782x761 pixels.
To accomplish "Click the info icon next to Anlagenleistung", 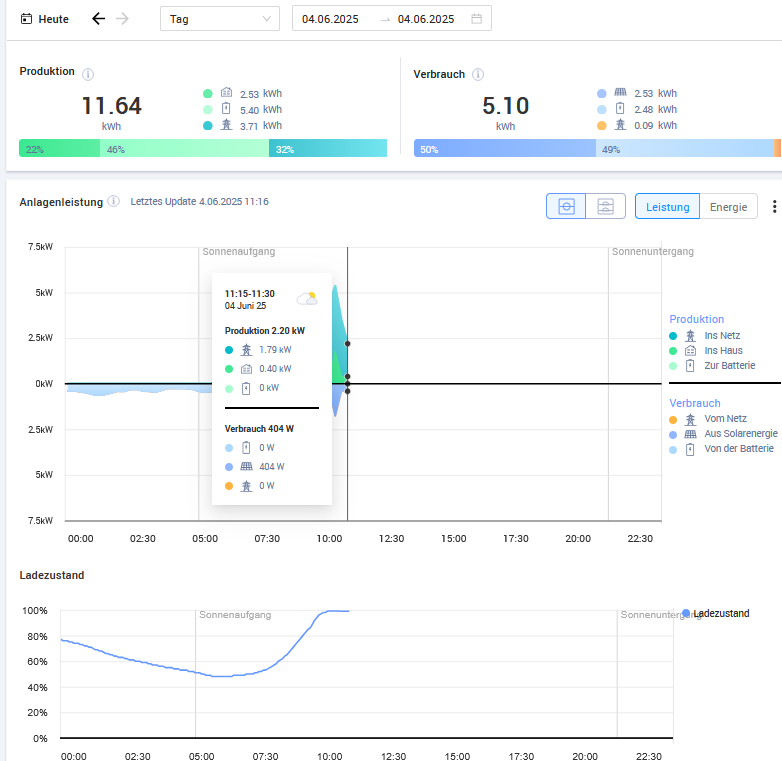I will 114,202.
